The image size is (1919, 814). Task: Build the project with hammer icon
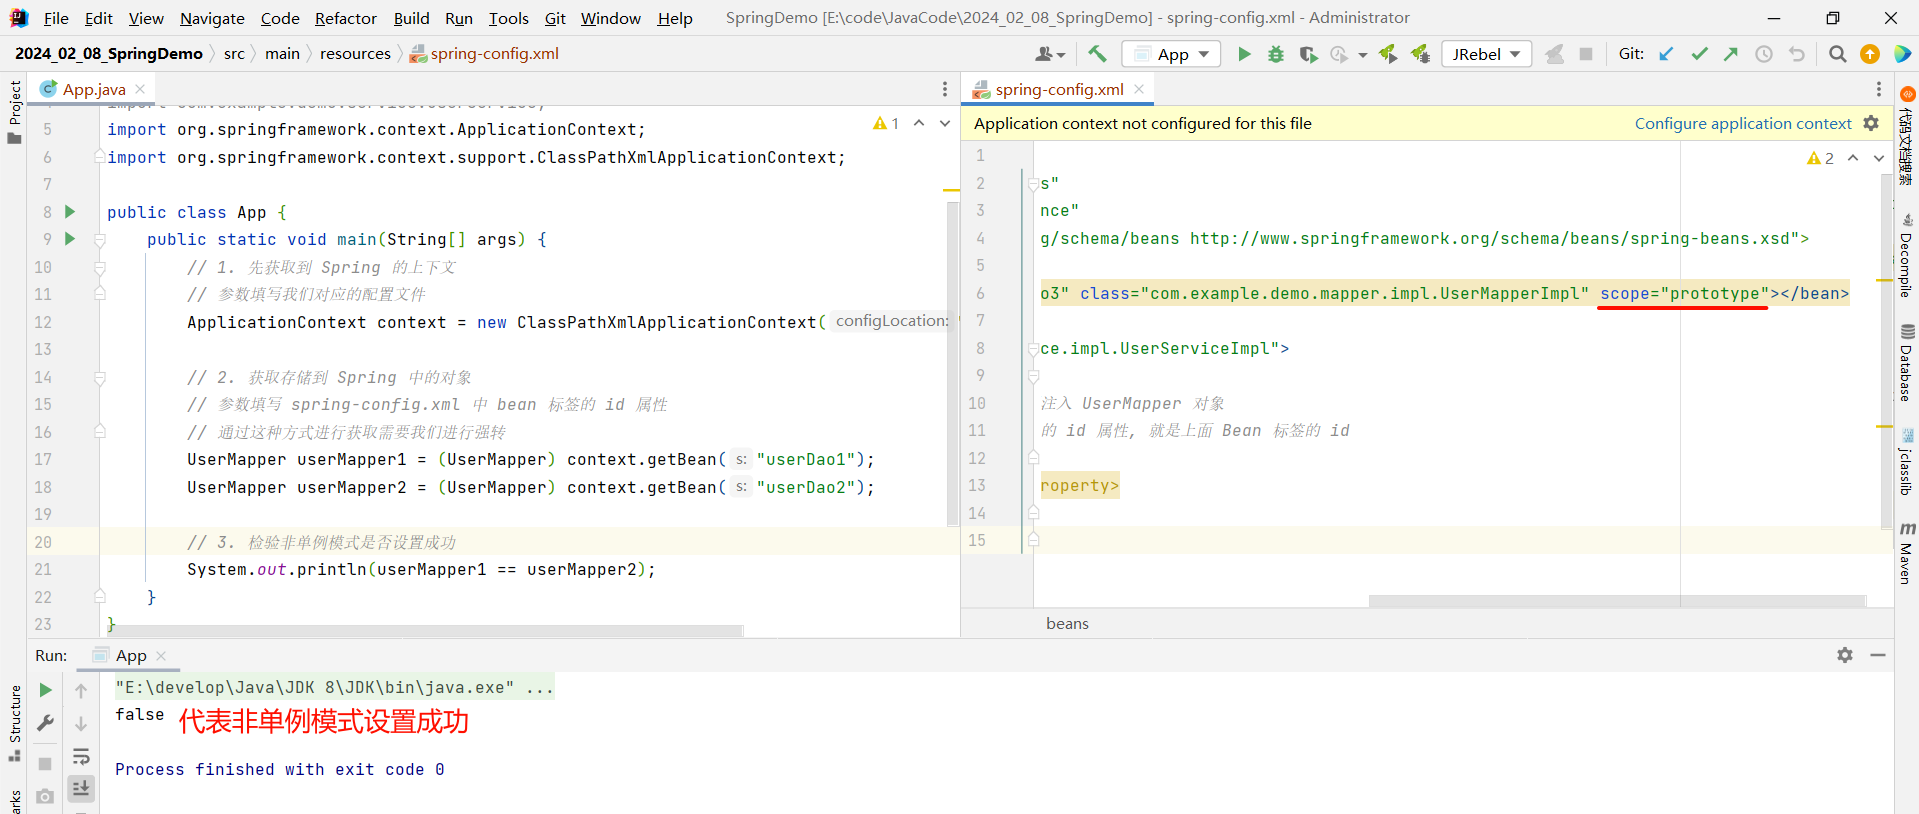coord(1097,54)
